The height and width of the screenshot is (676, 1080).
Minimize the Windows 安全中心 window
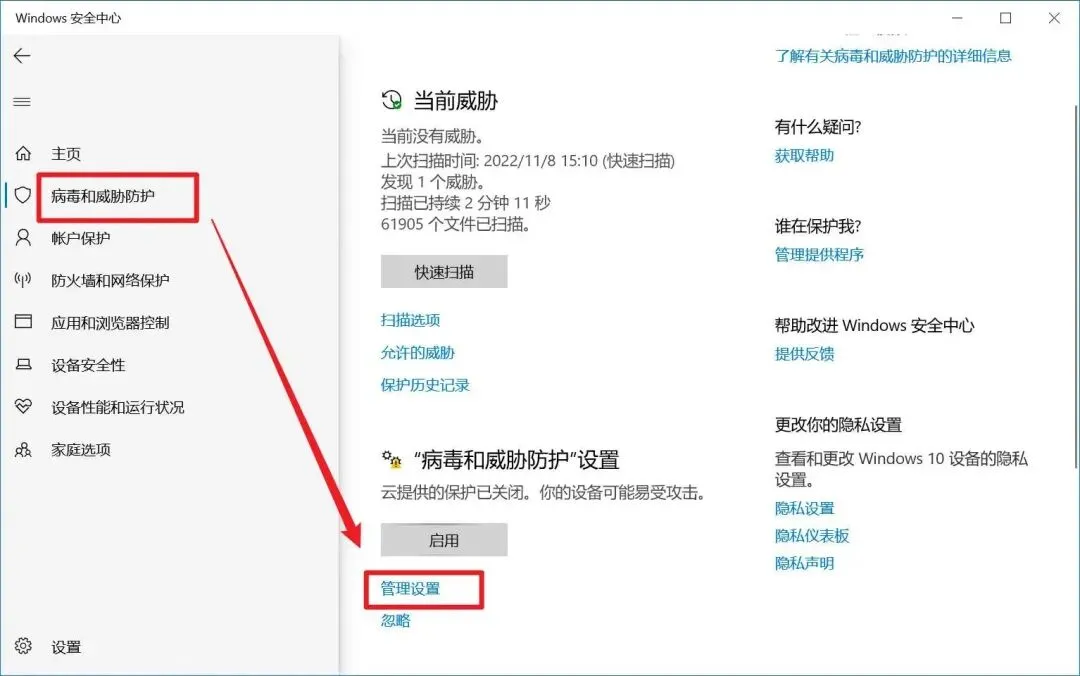(957, 18)
